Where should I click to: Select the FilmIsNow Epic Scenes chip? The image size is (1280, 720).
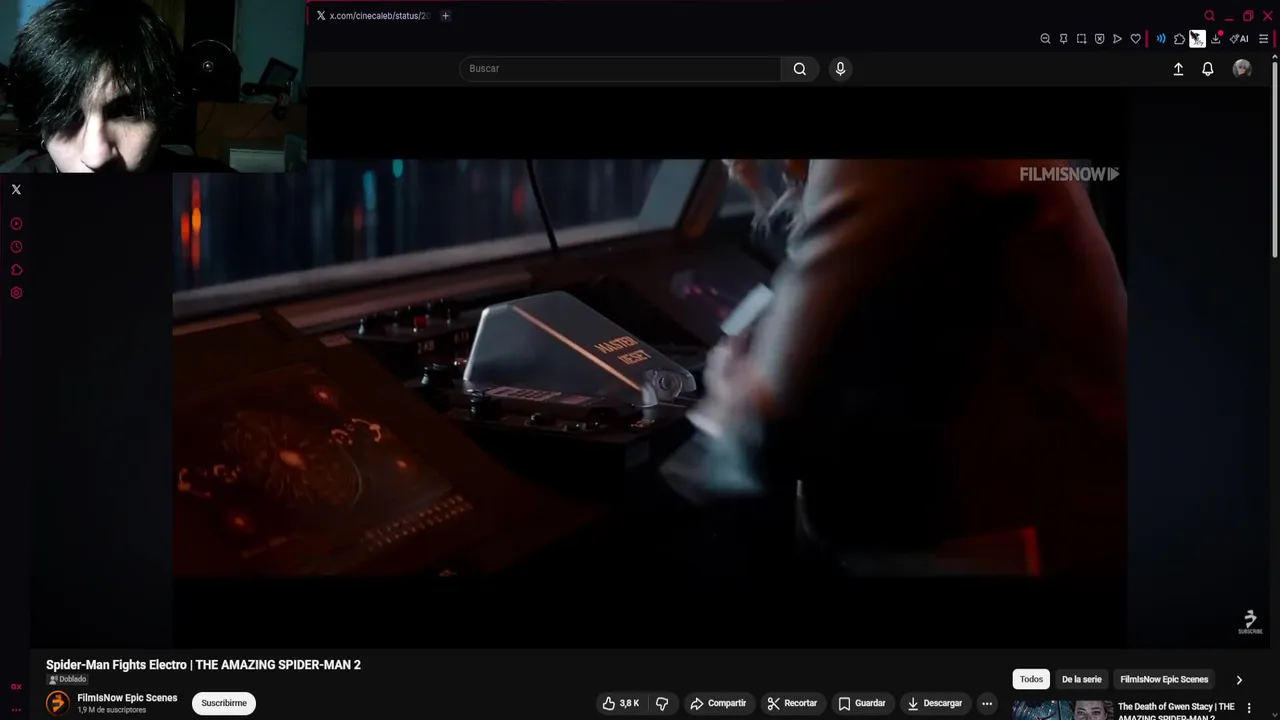click(x=1164, y=679)
